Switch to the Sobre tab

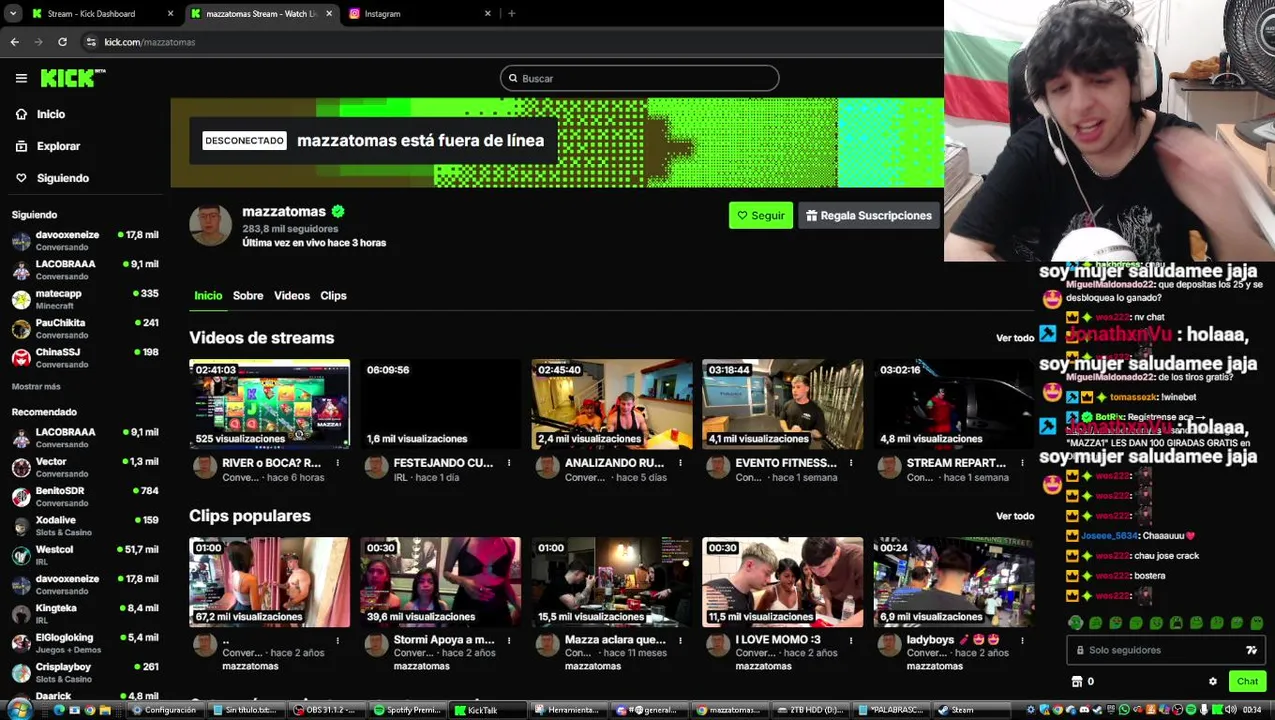click(x=248, y=295)
